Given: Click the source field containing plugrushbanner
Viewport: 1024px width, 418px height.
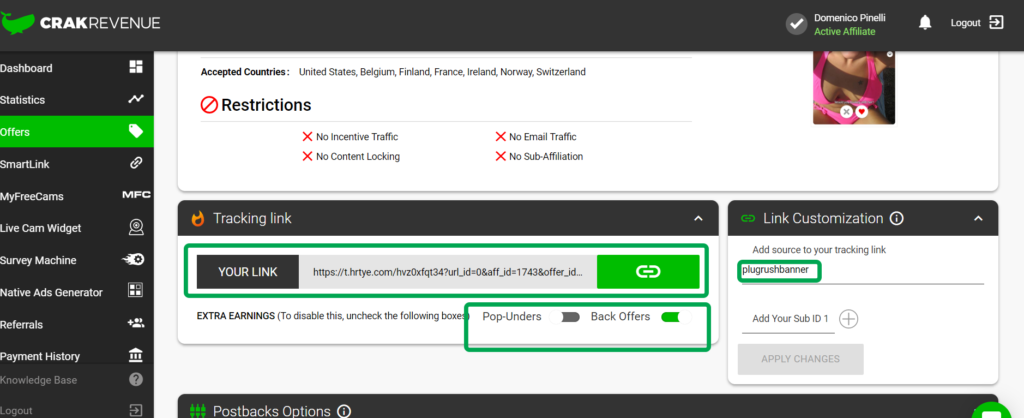Looking at the screenshot, I should click(x=863, y=270).
